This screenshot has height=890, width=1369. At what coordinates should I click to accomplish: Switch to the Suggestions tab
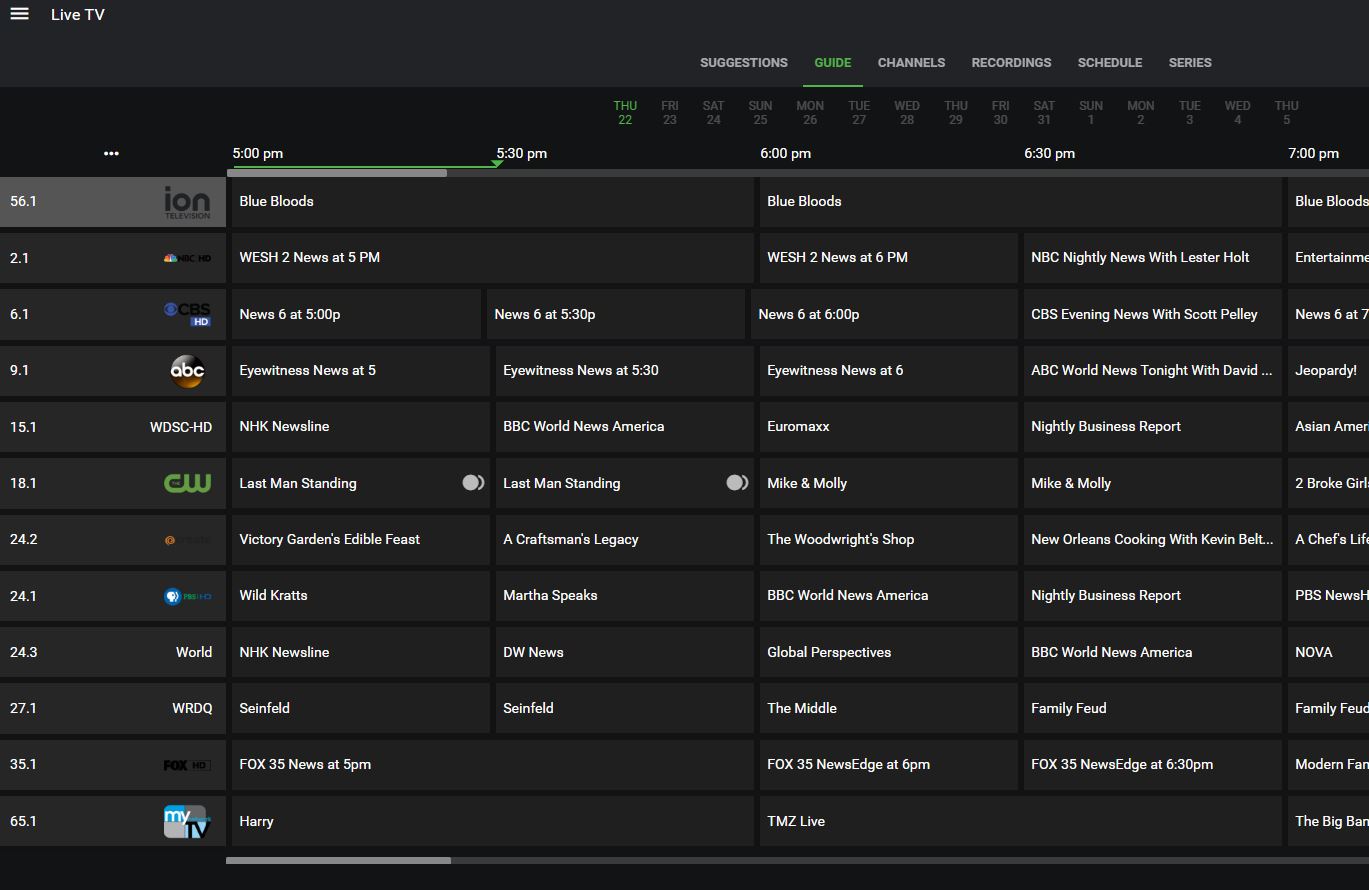point(744,62)
